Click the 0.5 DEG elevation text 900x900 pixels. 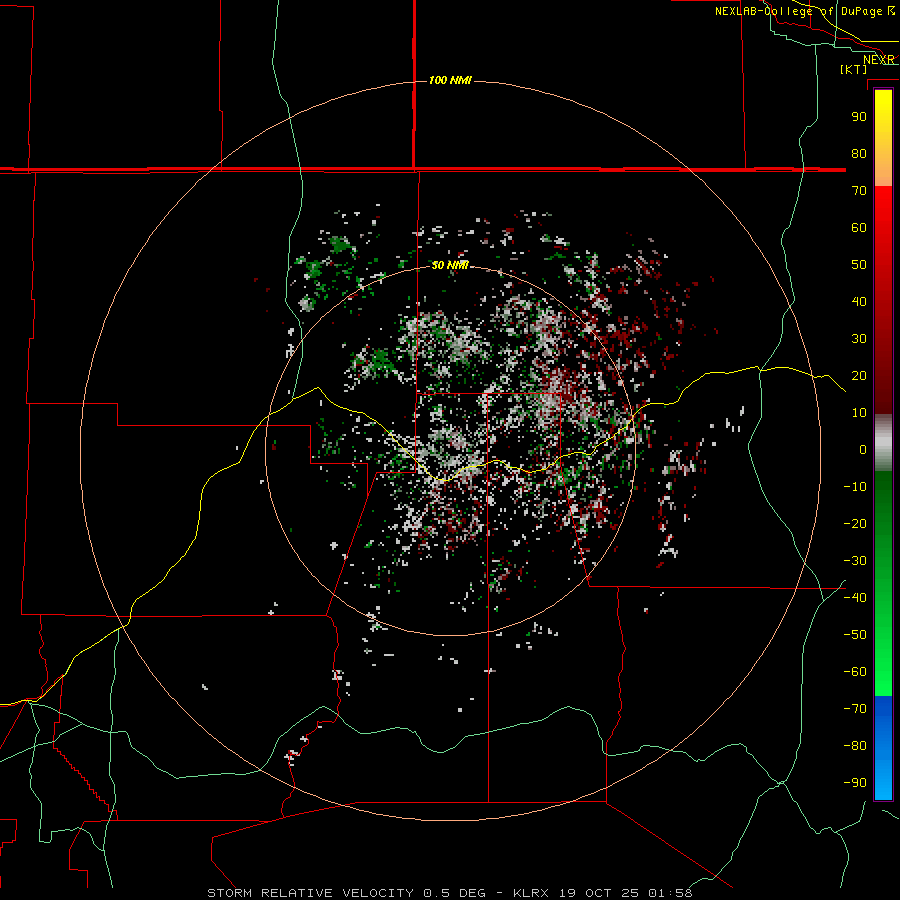[454, 893]
